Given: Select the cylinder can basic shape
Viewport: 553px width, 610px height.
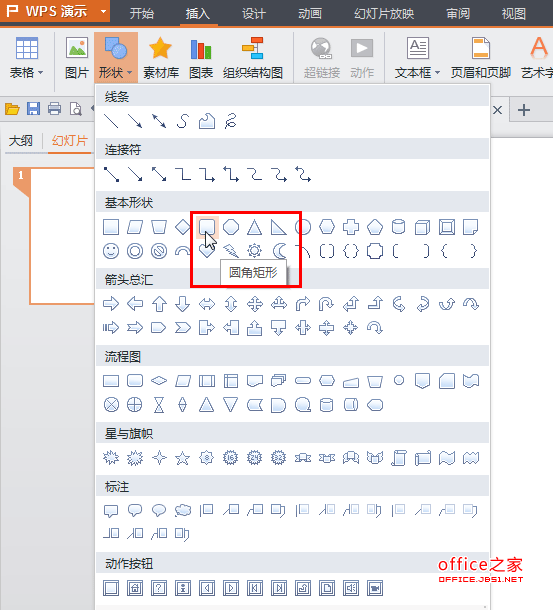Looking at the screenshot, I should pos(399,227).
